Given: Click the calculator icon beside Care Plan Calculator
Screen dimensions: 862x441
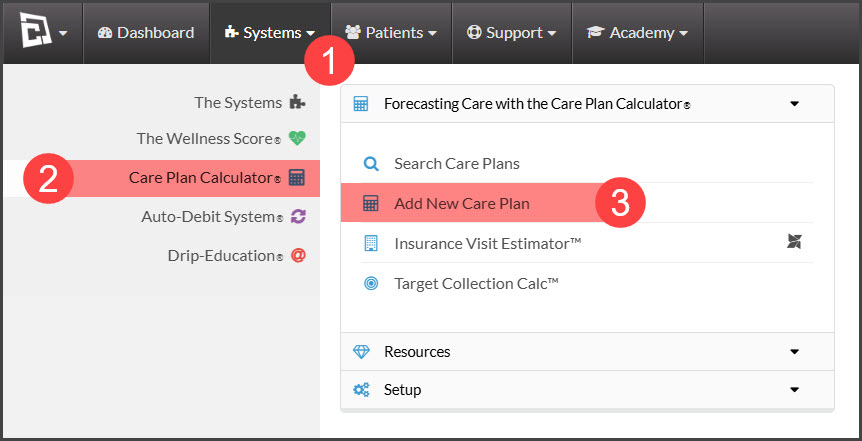Looking at the screenshot, I should (297, 178).
